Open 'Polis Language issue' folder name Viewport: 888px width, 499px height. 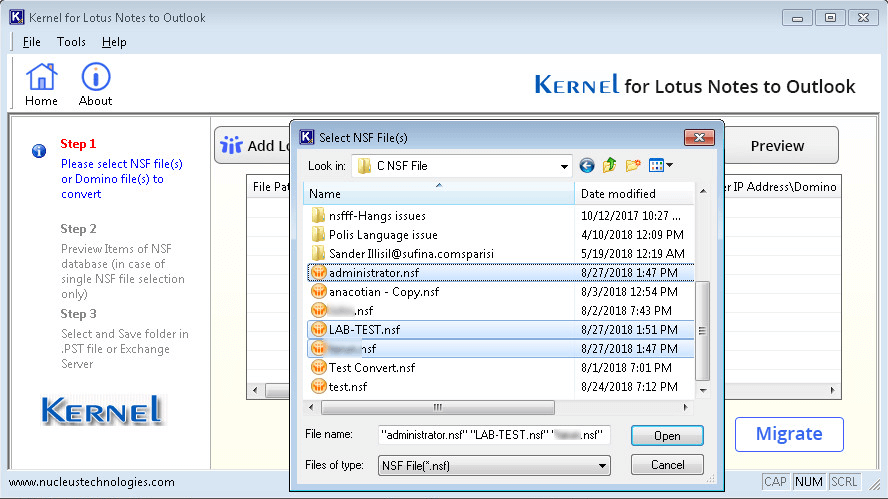383,234
